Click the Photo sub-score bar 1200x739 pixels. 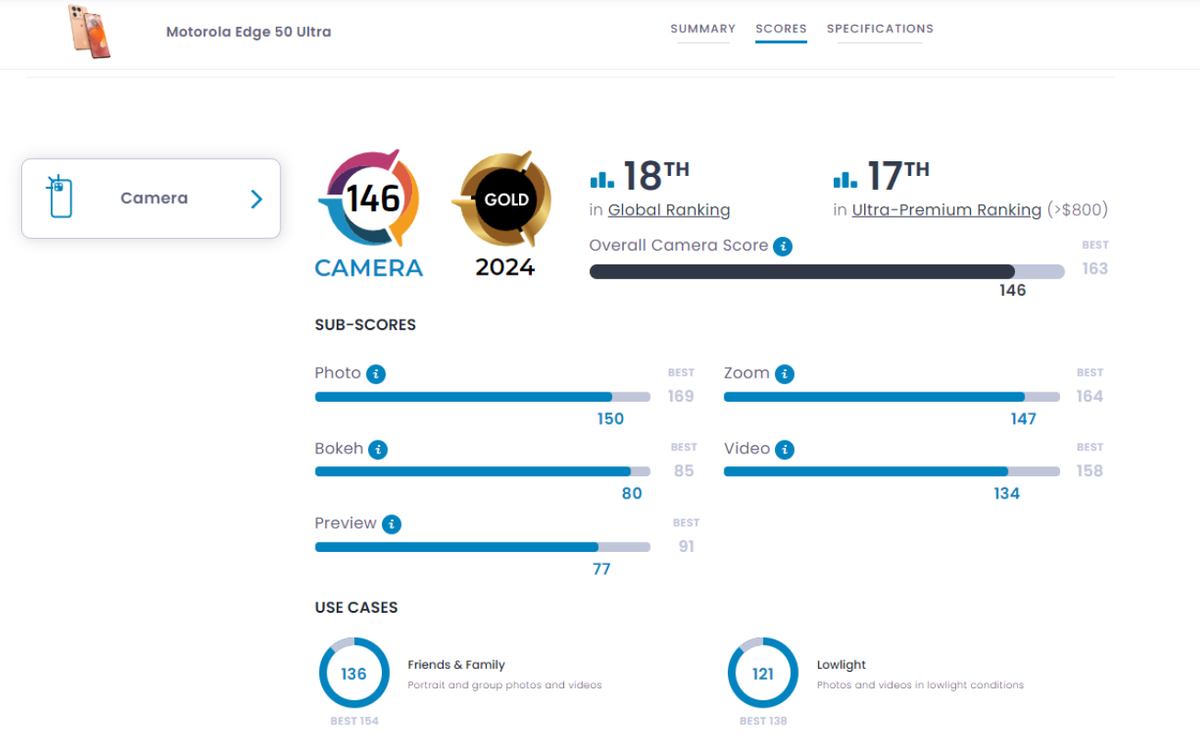482,397
